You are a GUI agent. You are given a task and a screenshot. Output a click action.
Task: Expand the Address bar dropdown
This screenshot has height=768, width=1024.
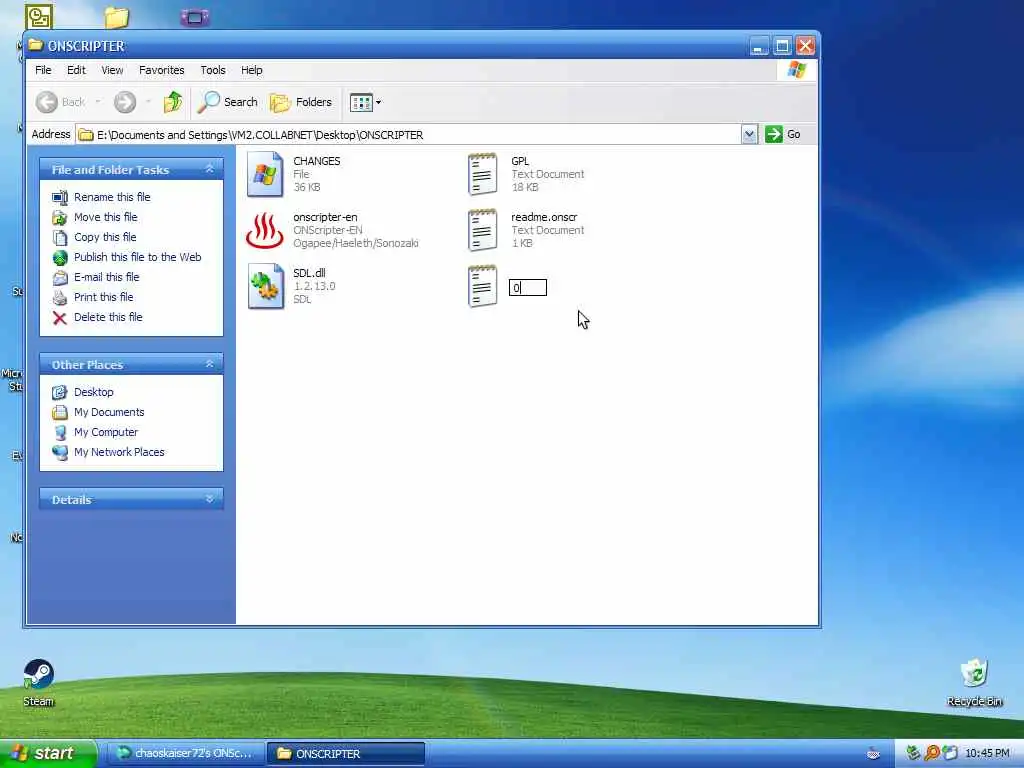(749, 135)
